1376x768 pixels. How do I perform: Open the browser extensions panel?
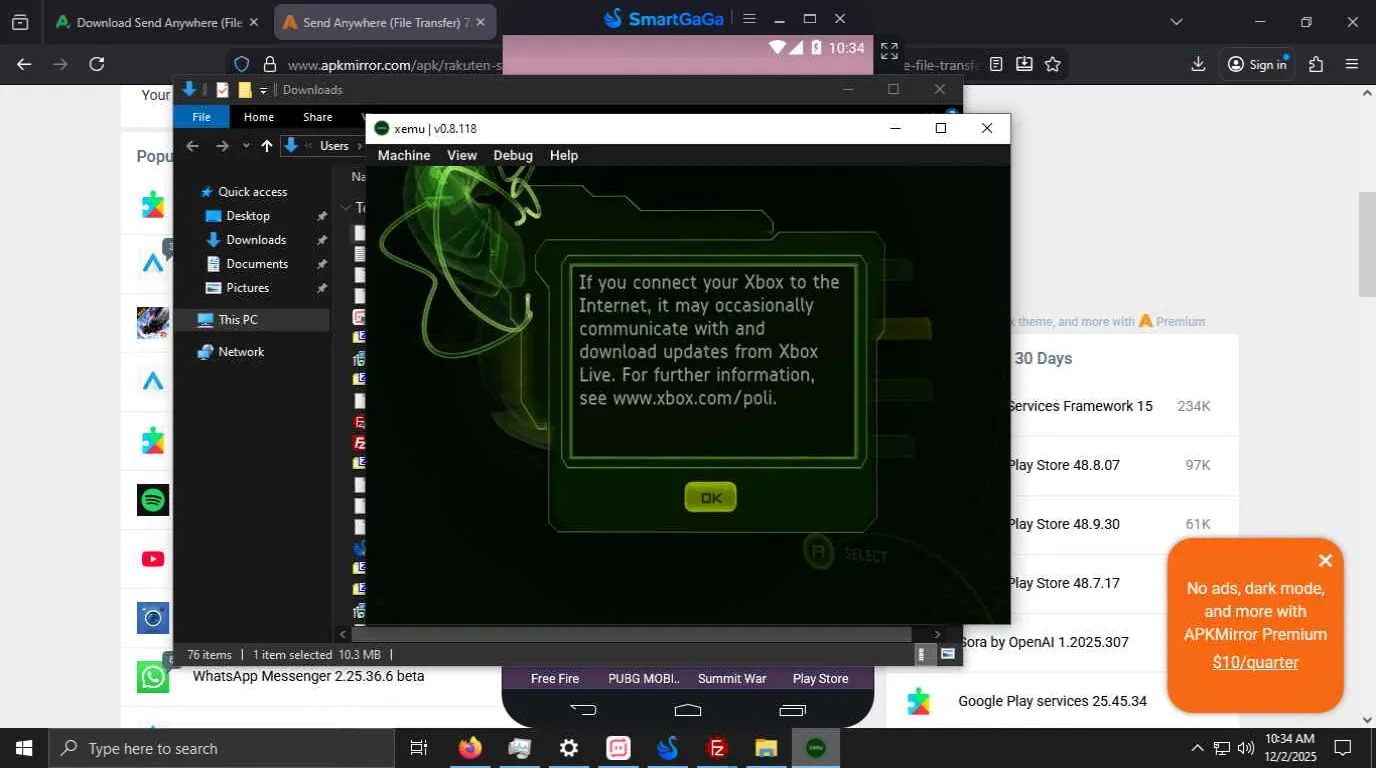point(1316,64)
